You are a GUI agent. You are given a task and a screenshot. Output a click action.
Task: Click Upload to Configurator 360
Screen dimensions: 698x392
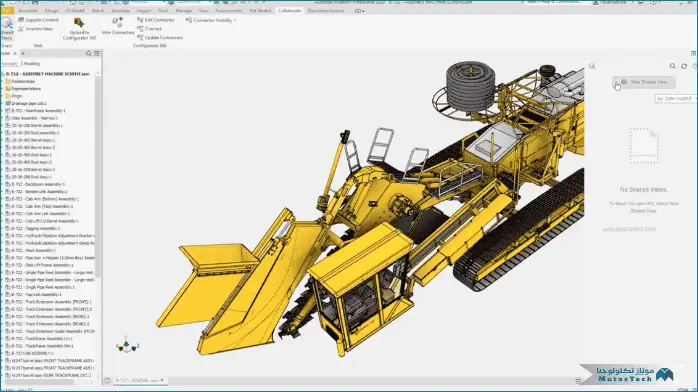[x=79, y=29]
